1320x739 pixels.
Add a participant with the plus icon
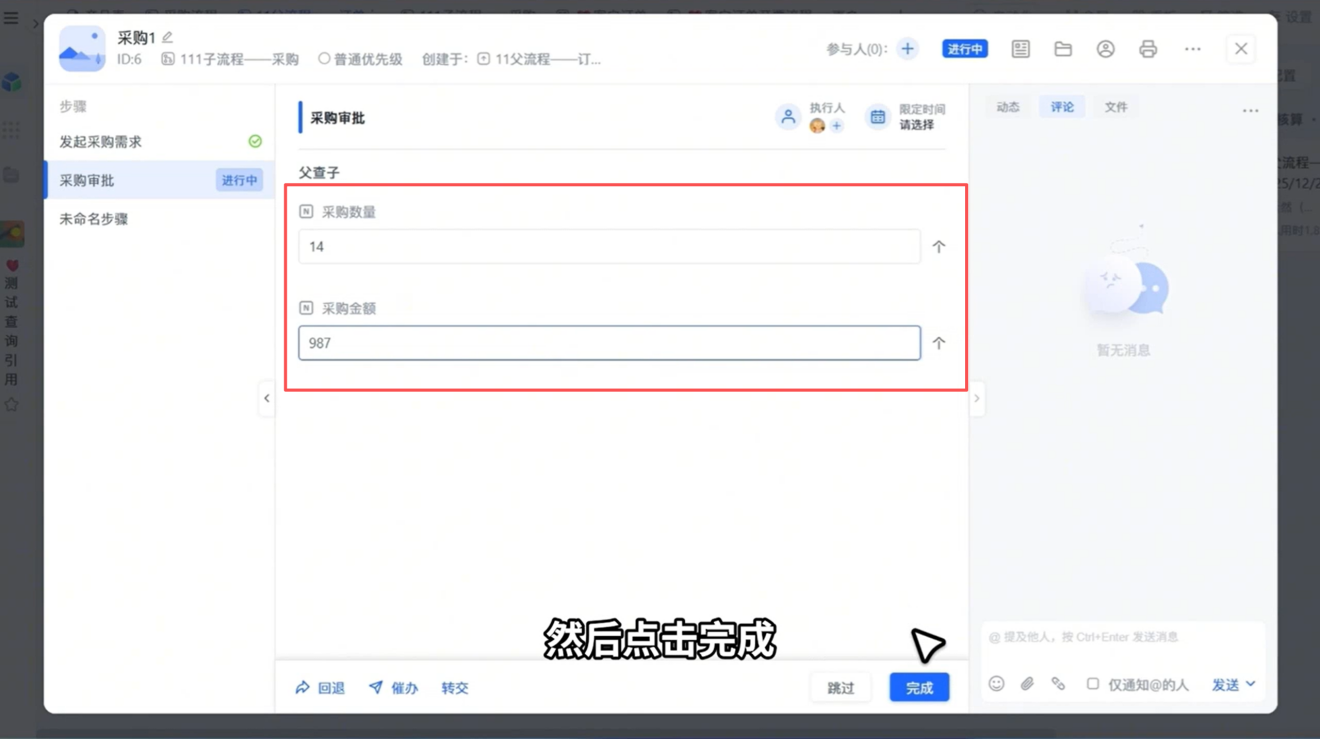pyautogui.click(x=907, y=49)
